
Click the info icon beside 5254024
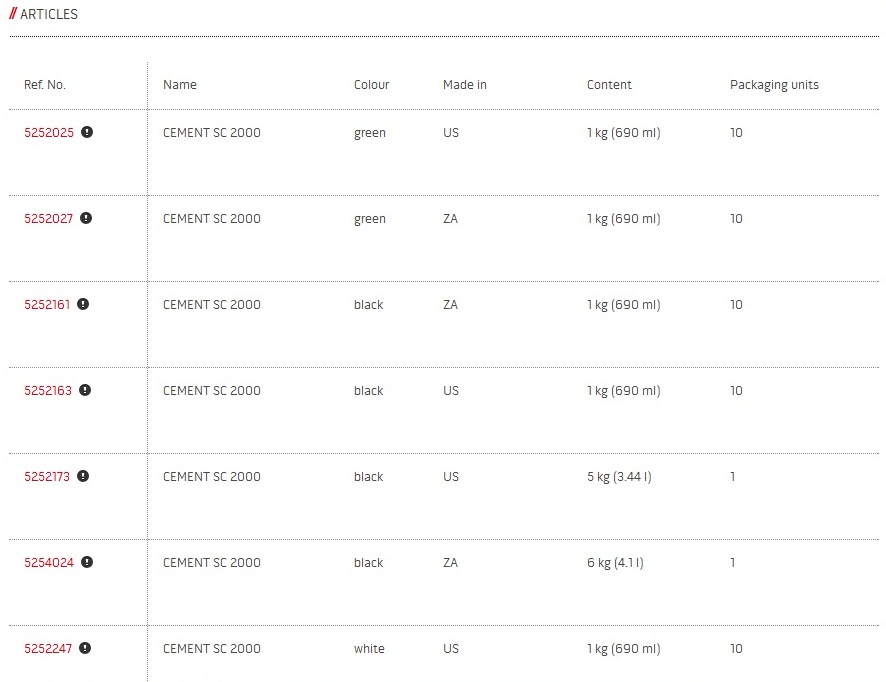[87, 562]
